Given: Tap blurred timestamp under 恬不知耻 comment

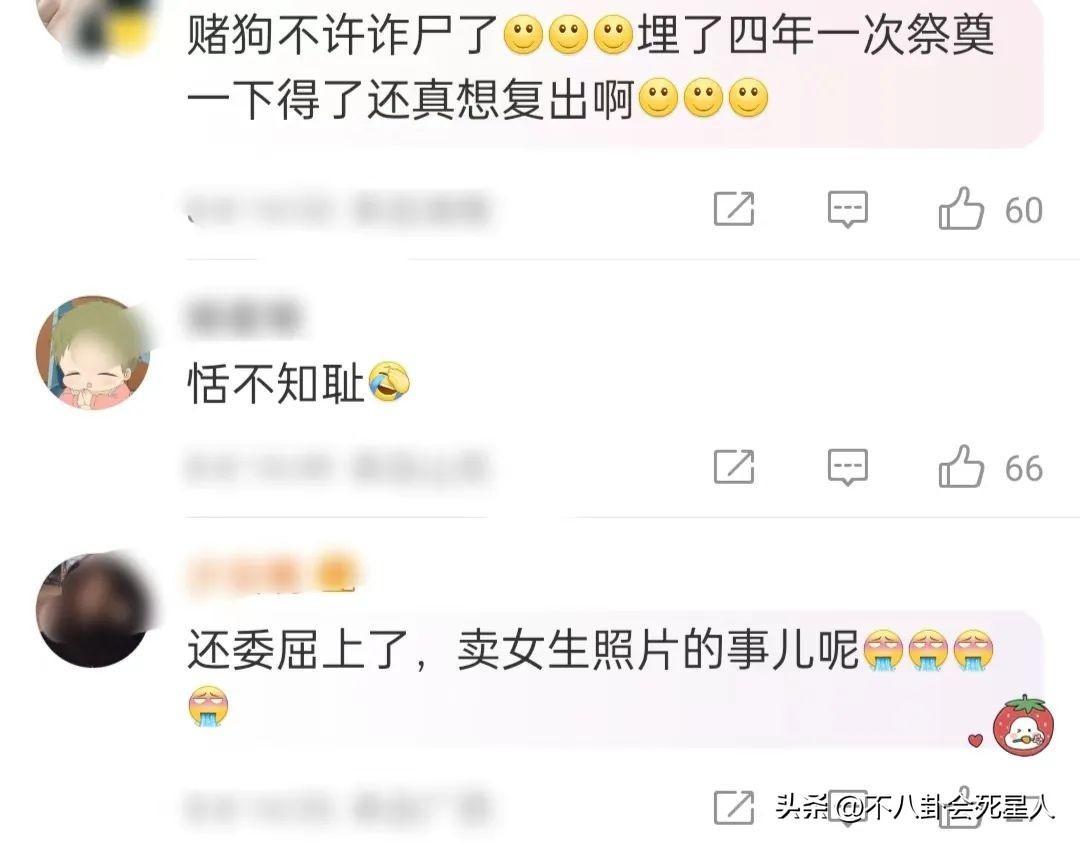Looking at the screenshot, I should pos(336,467).
